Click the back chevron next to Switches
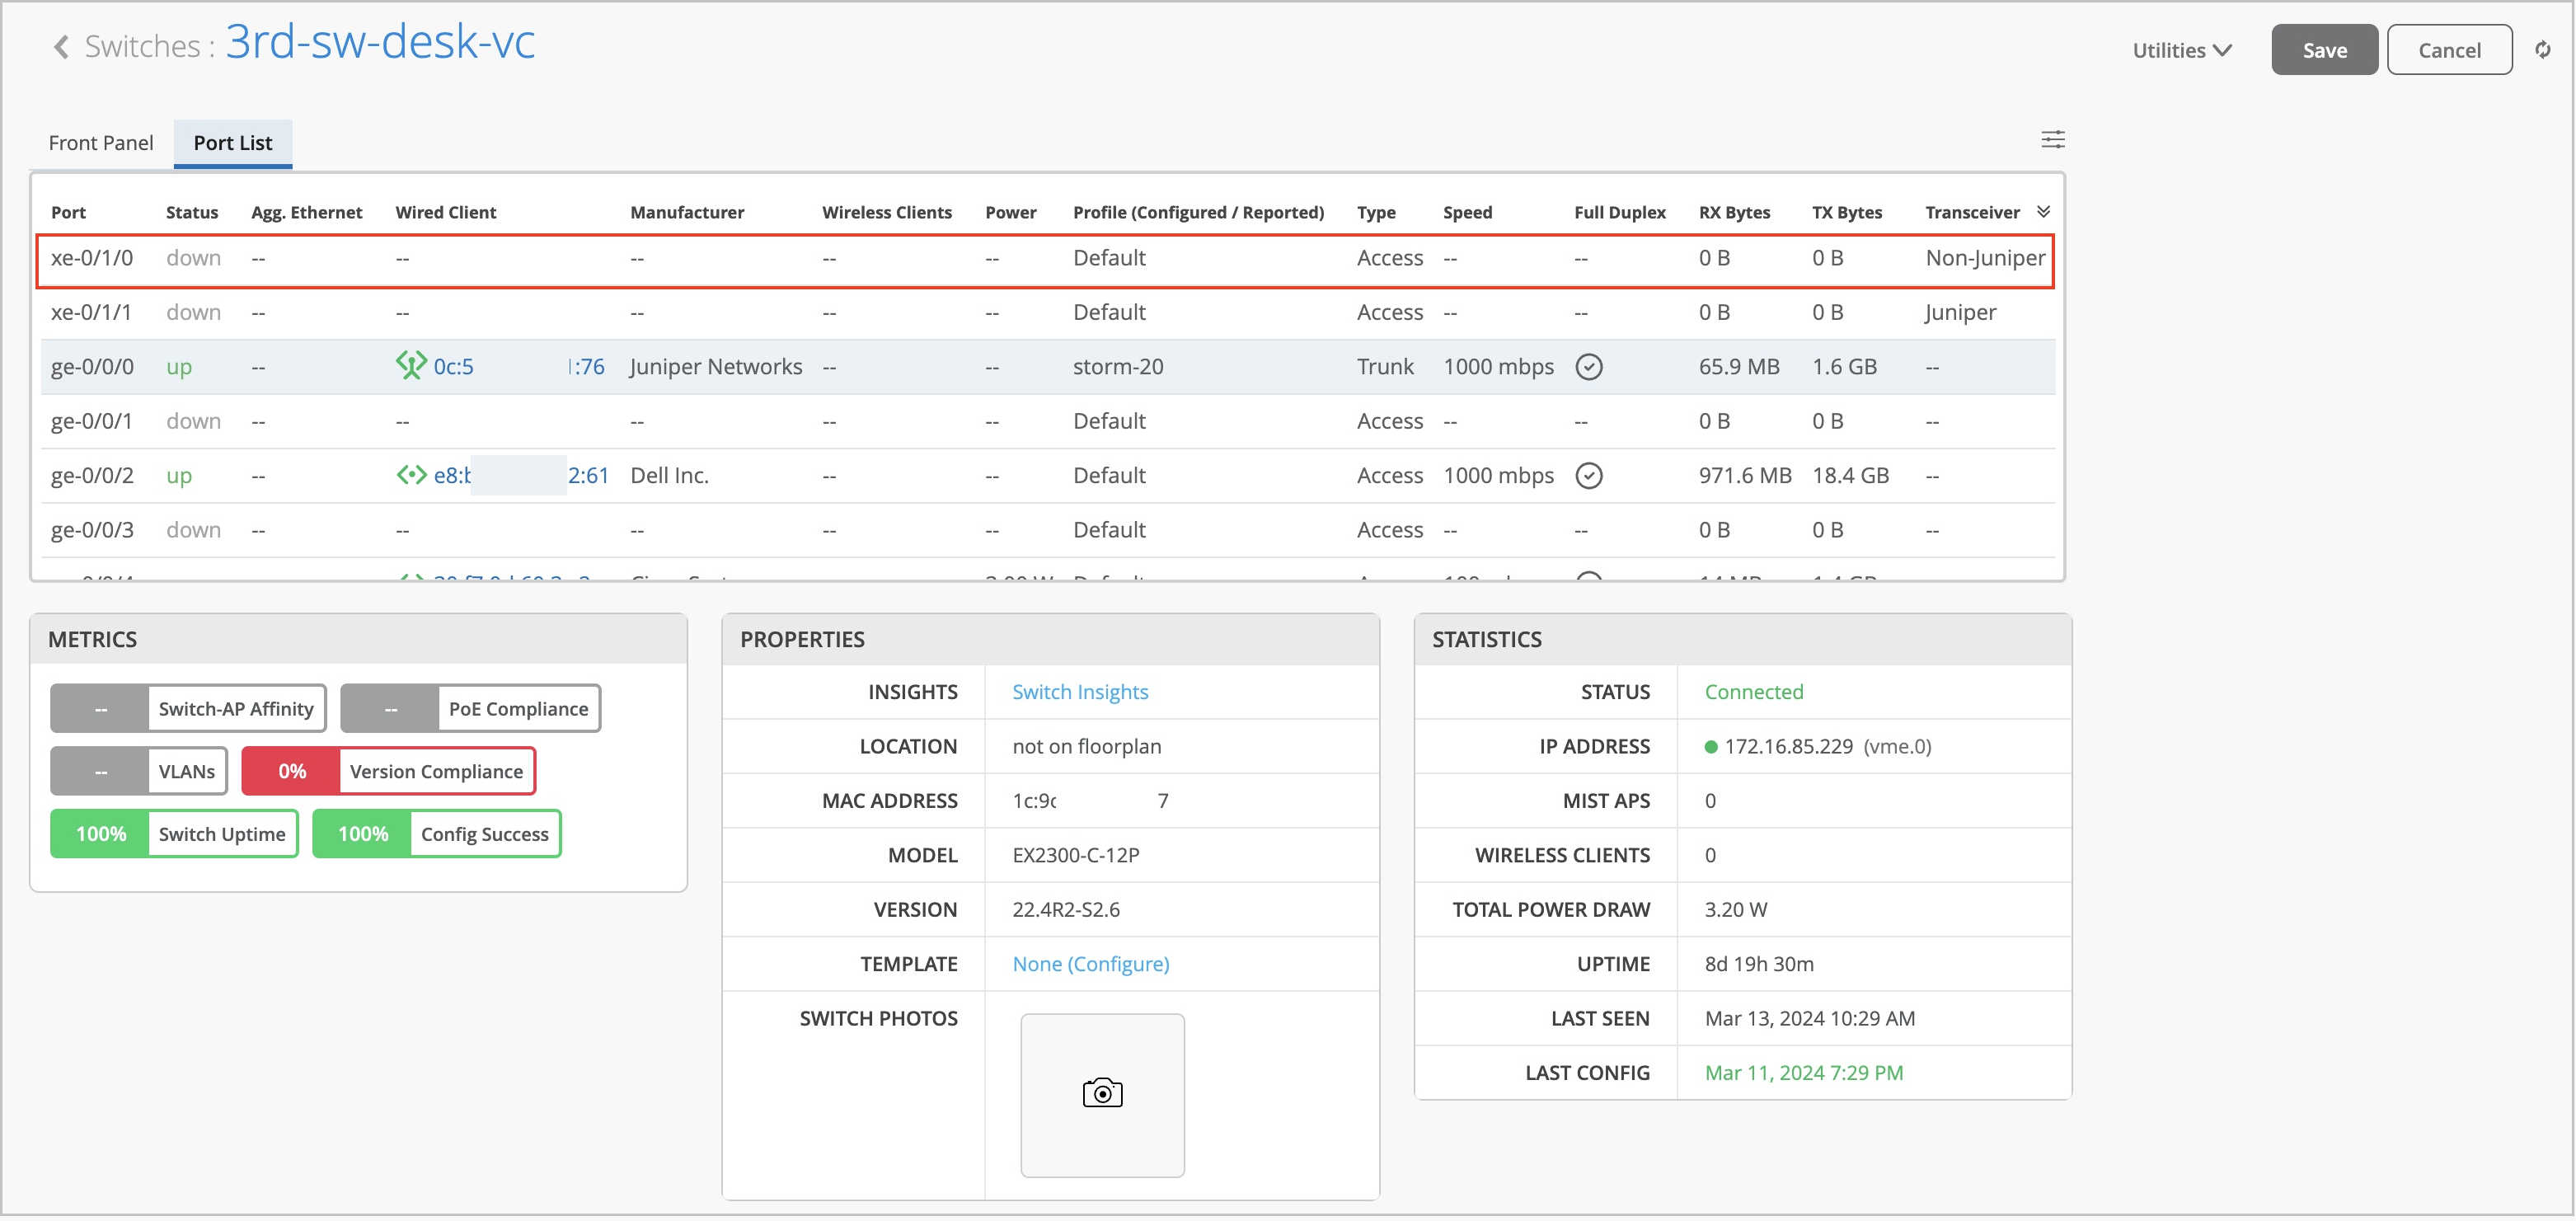Image resolution: width=2576 pixels, height=1221 pixels. click(61, 47)
